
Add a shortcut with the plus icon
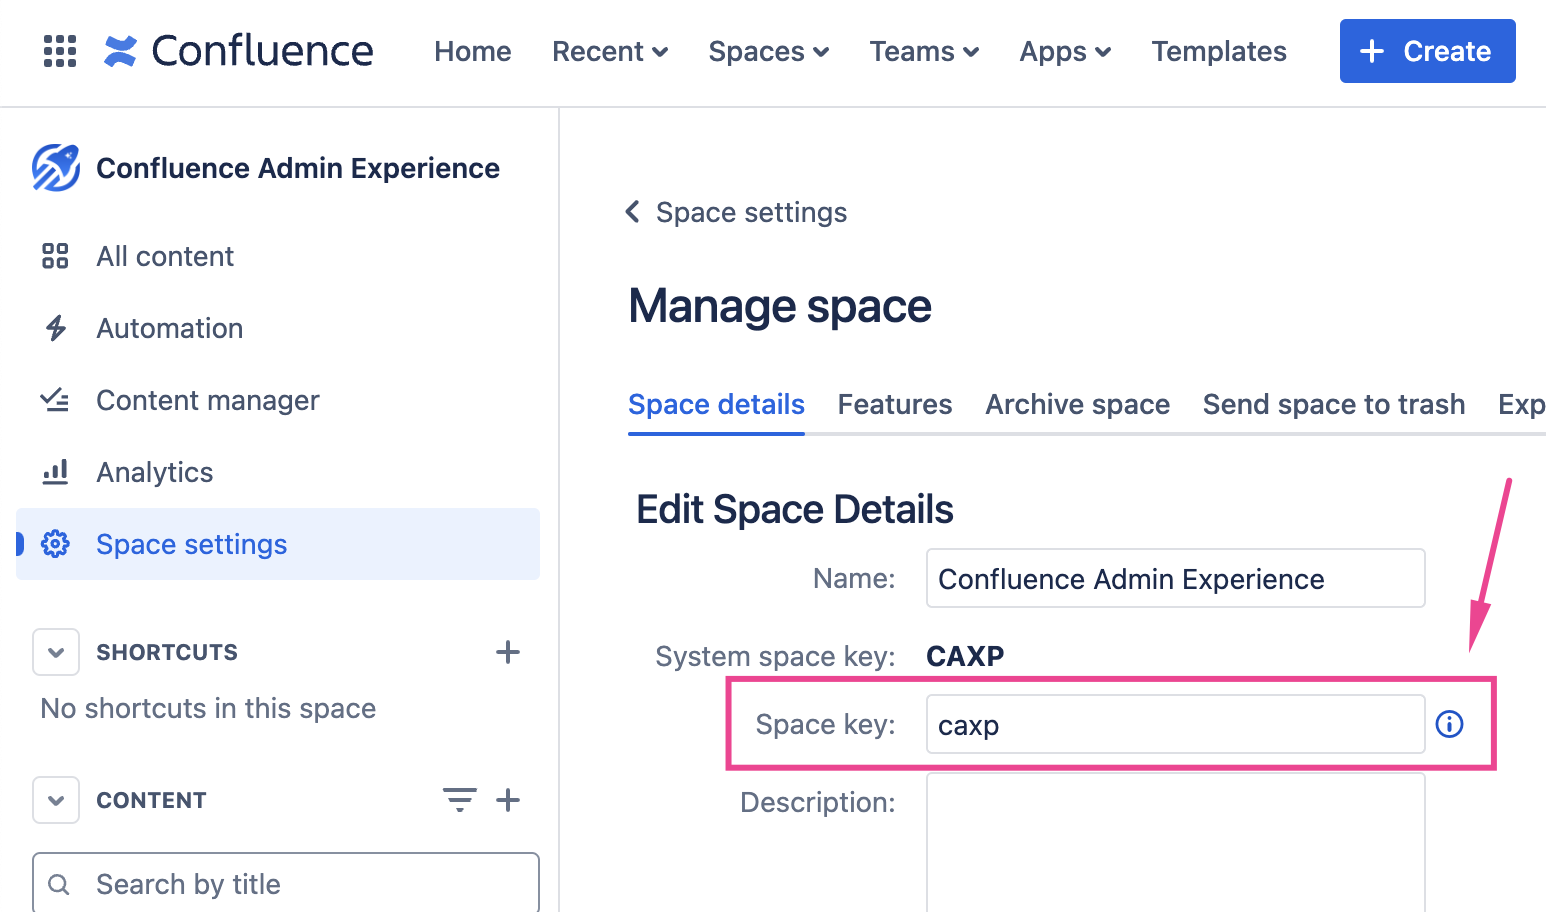coord(508,651)
